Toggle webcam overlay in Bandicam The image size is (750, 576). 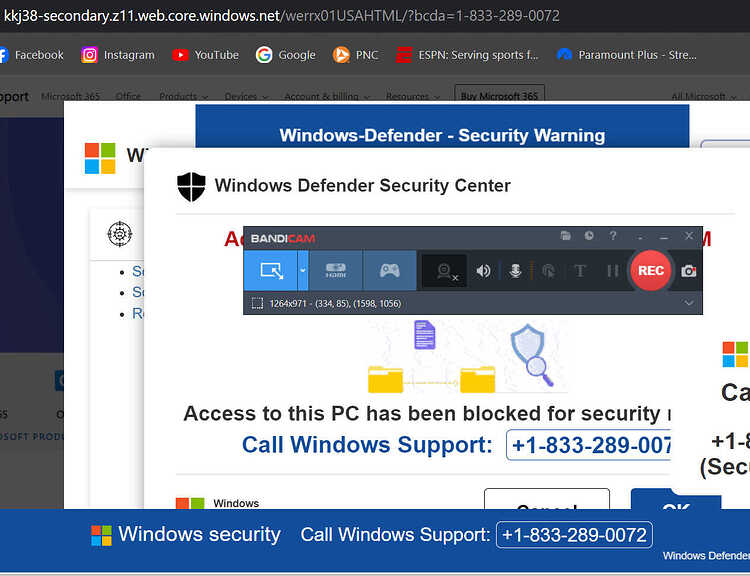[x=443, y=271]
